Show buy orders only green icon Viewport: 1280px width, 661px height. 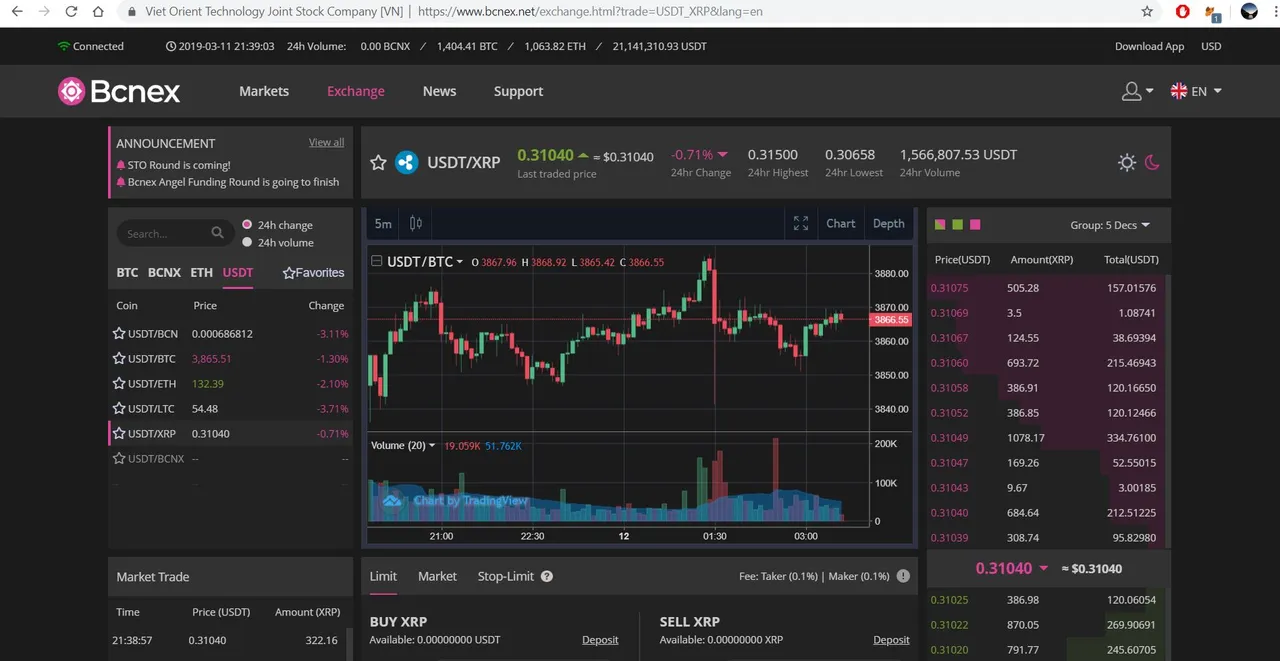pos(957,225)
